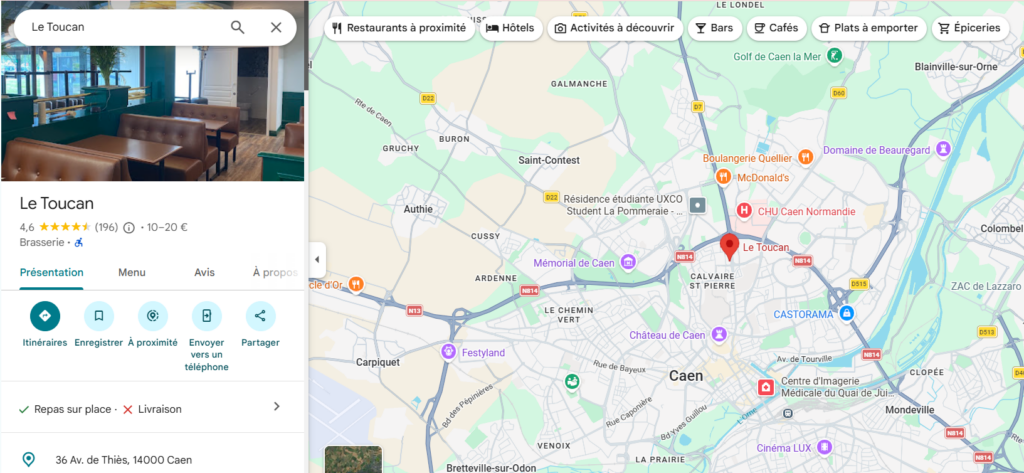Screen dimensions: 1024x473
Task: Open the Avis reviews tab
Action: click(x=204, y=272)
